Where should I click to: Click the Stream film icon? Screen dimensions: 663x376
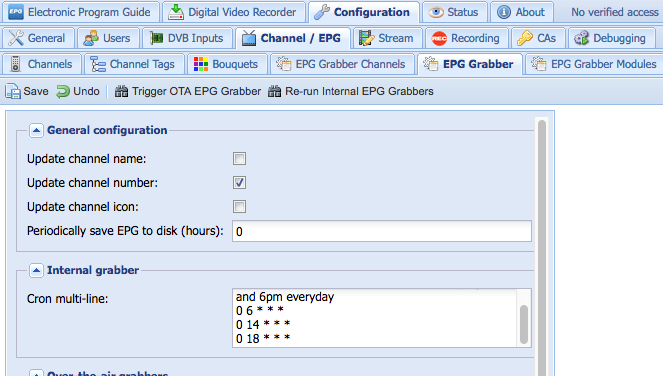point(366,38)
